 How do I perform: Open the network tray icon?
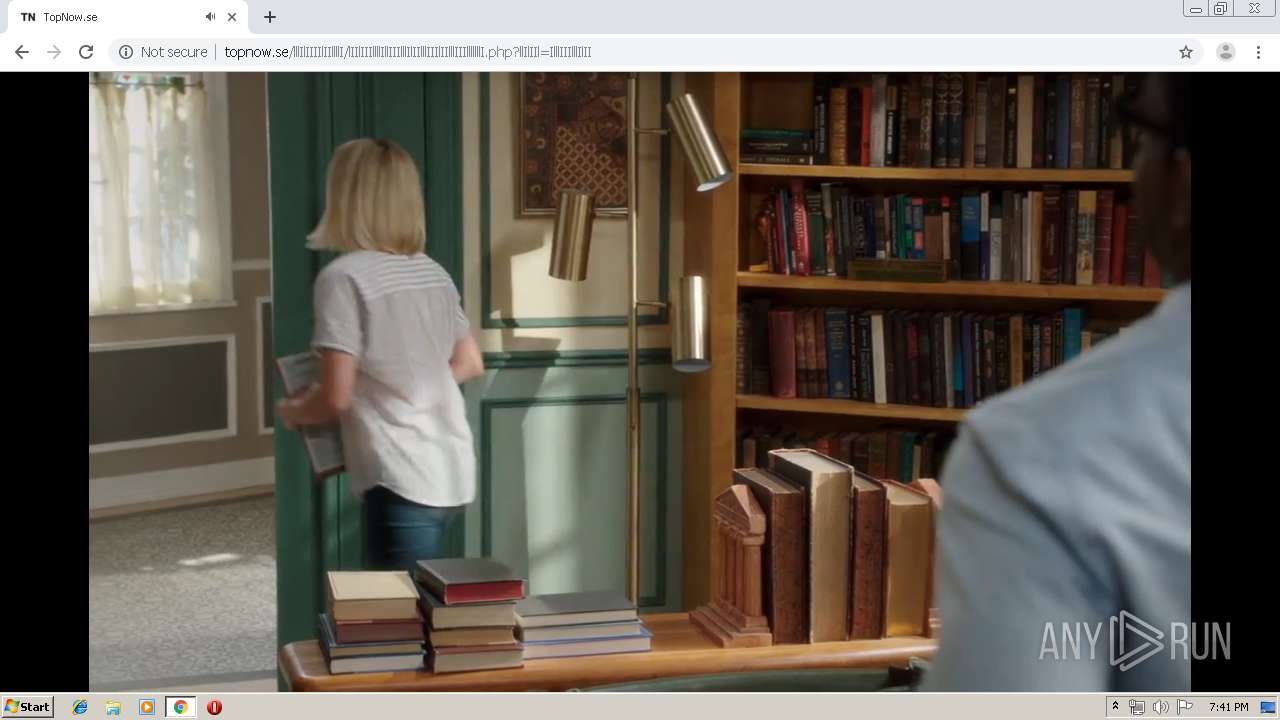[x=1137, y=707]
